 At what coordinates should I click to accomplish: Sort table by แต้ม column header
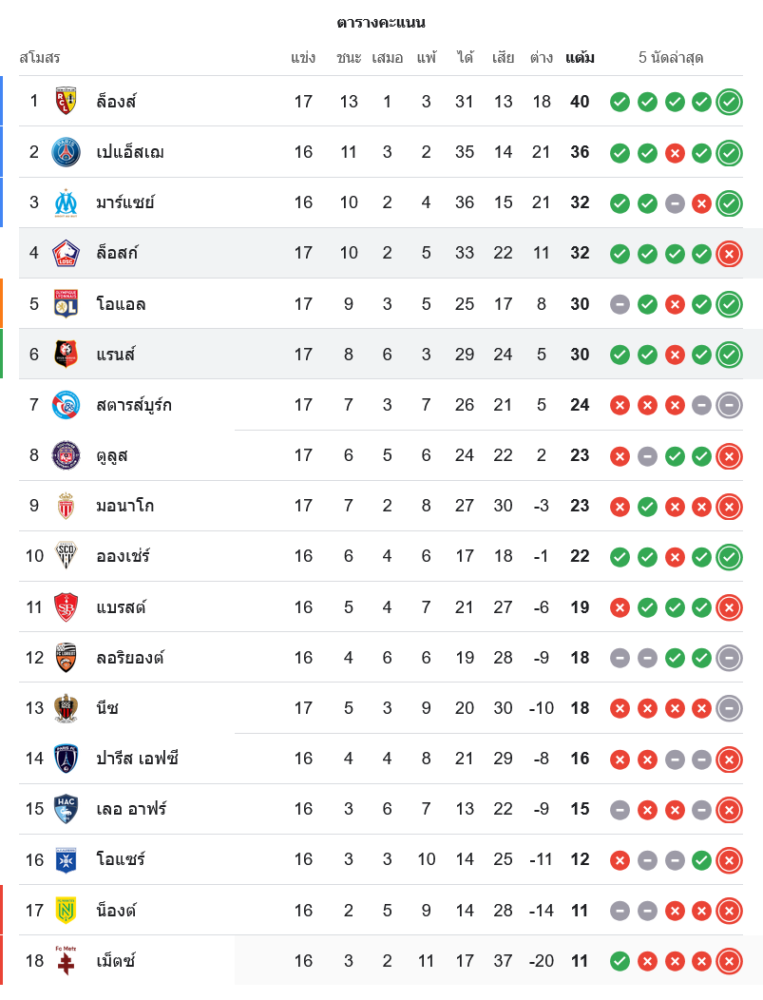579,58
